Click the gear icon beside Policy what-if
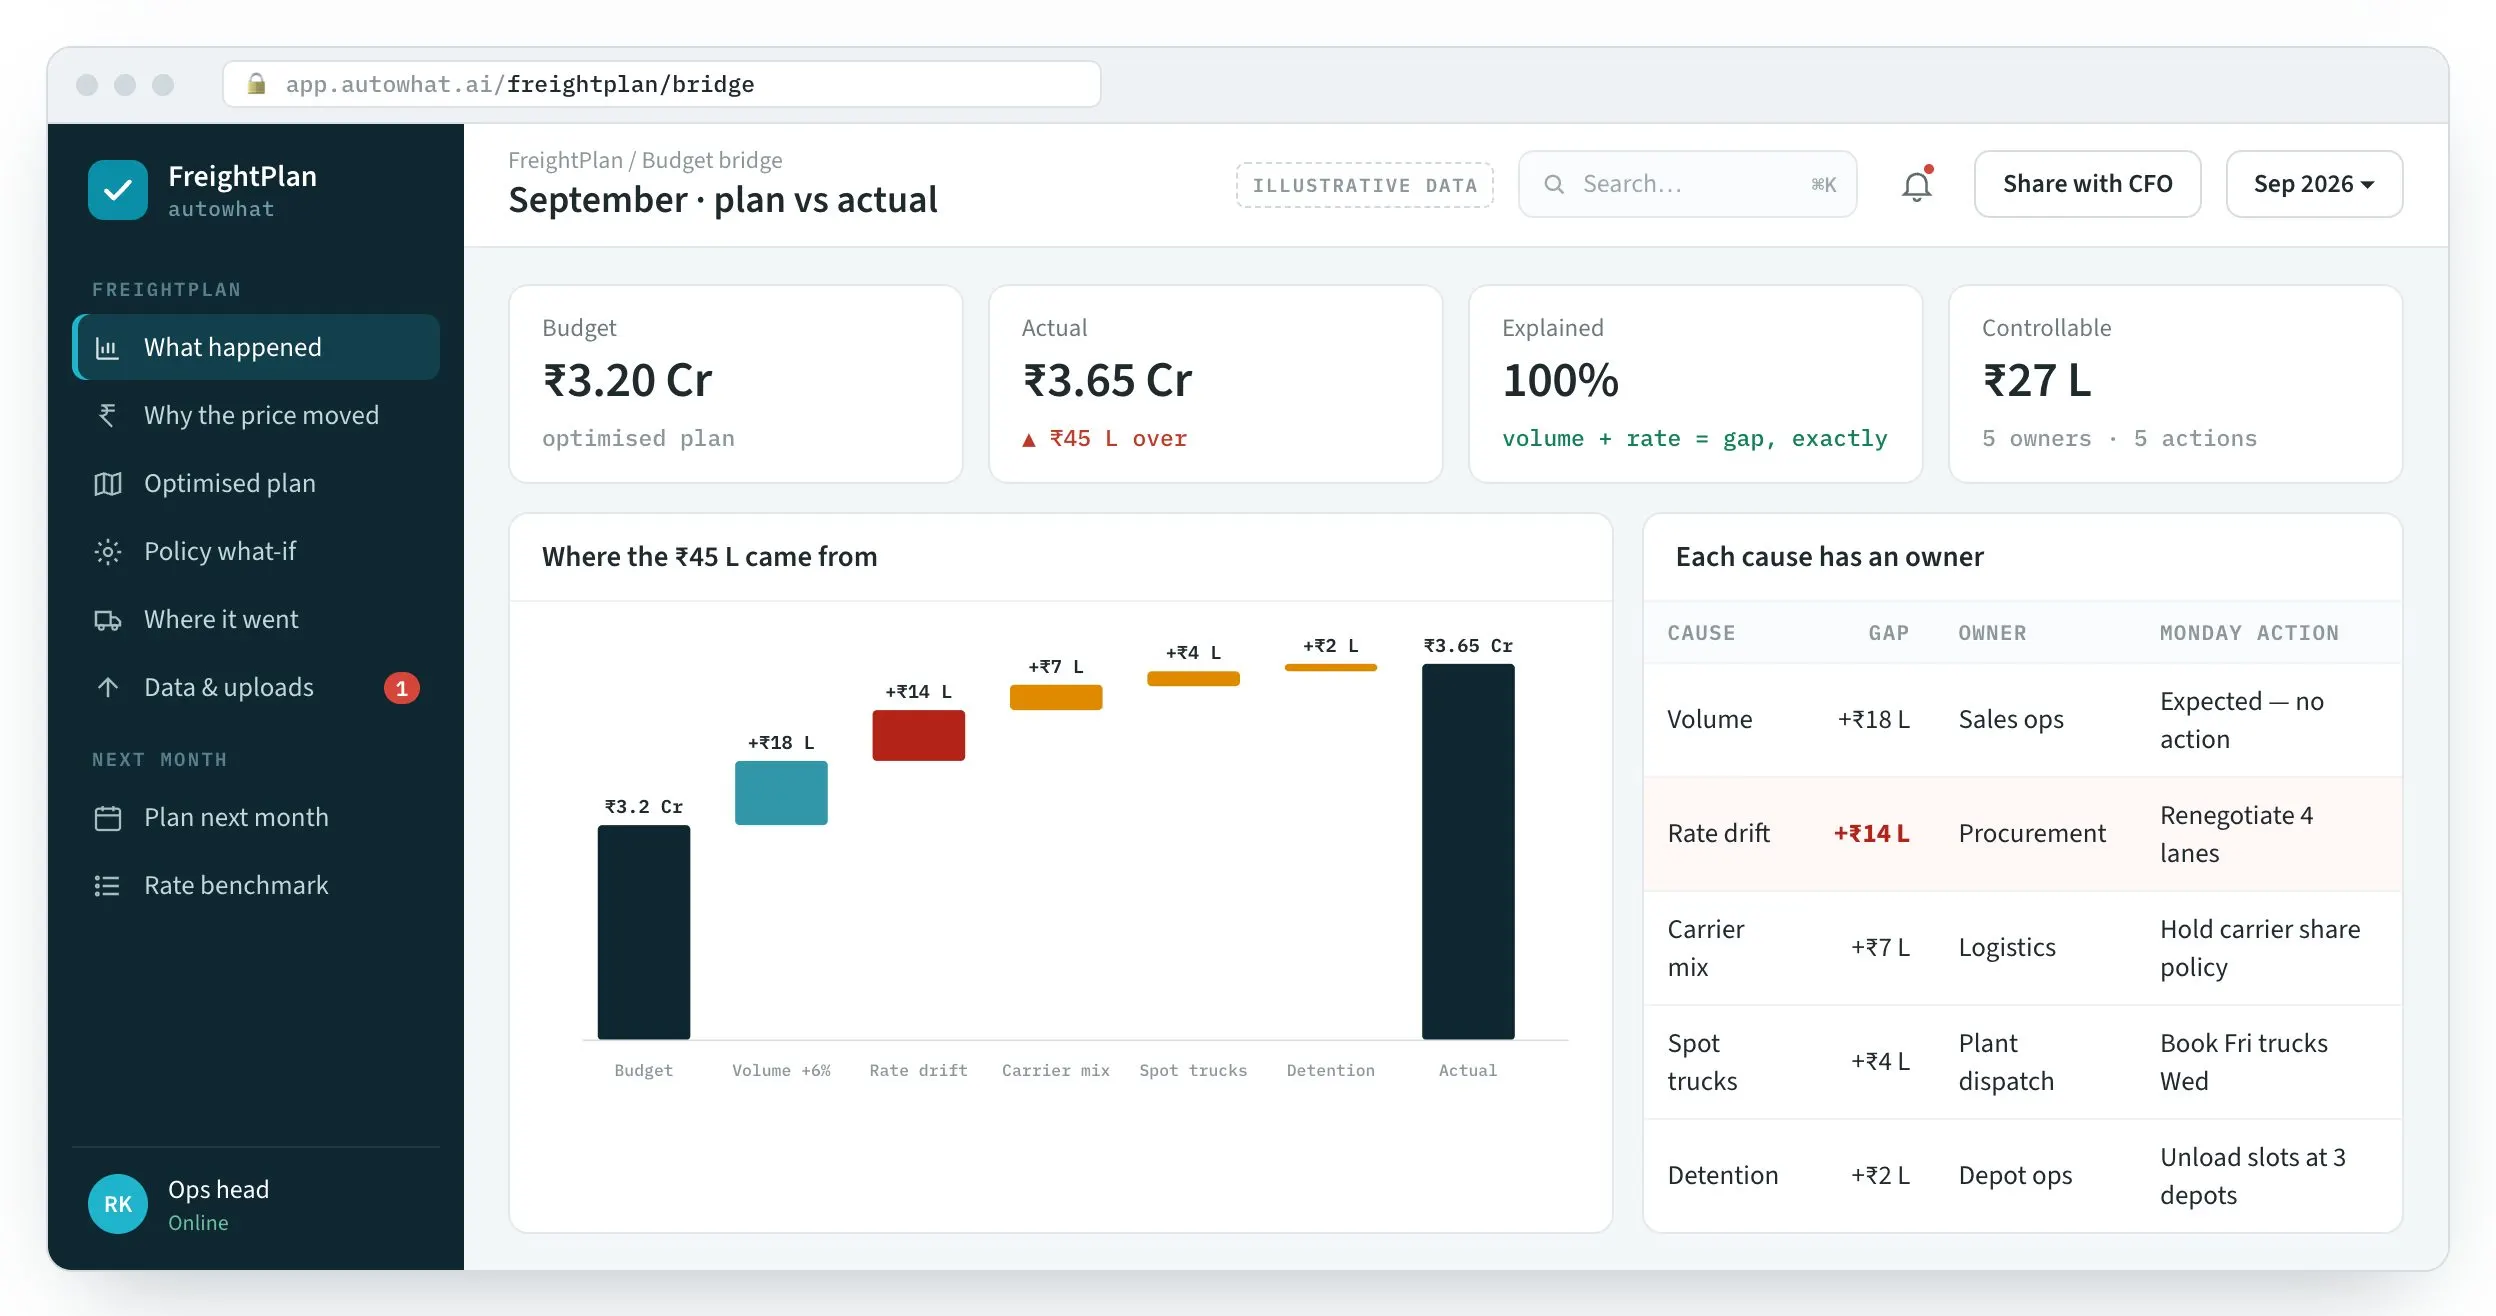 tap(107, 552)
